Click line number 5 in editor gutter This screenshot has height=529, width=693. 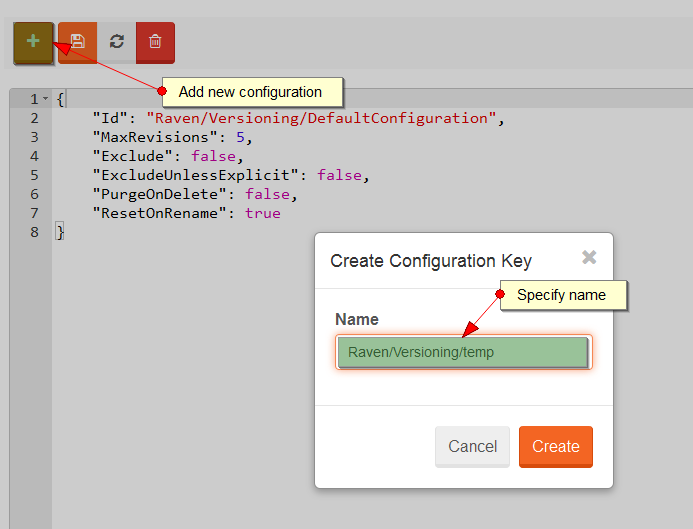(x=34, y=175)
